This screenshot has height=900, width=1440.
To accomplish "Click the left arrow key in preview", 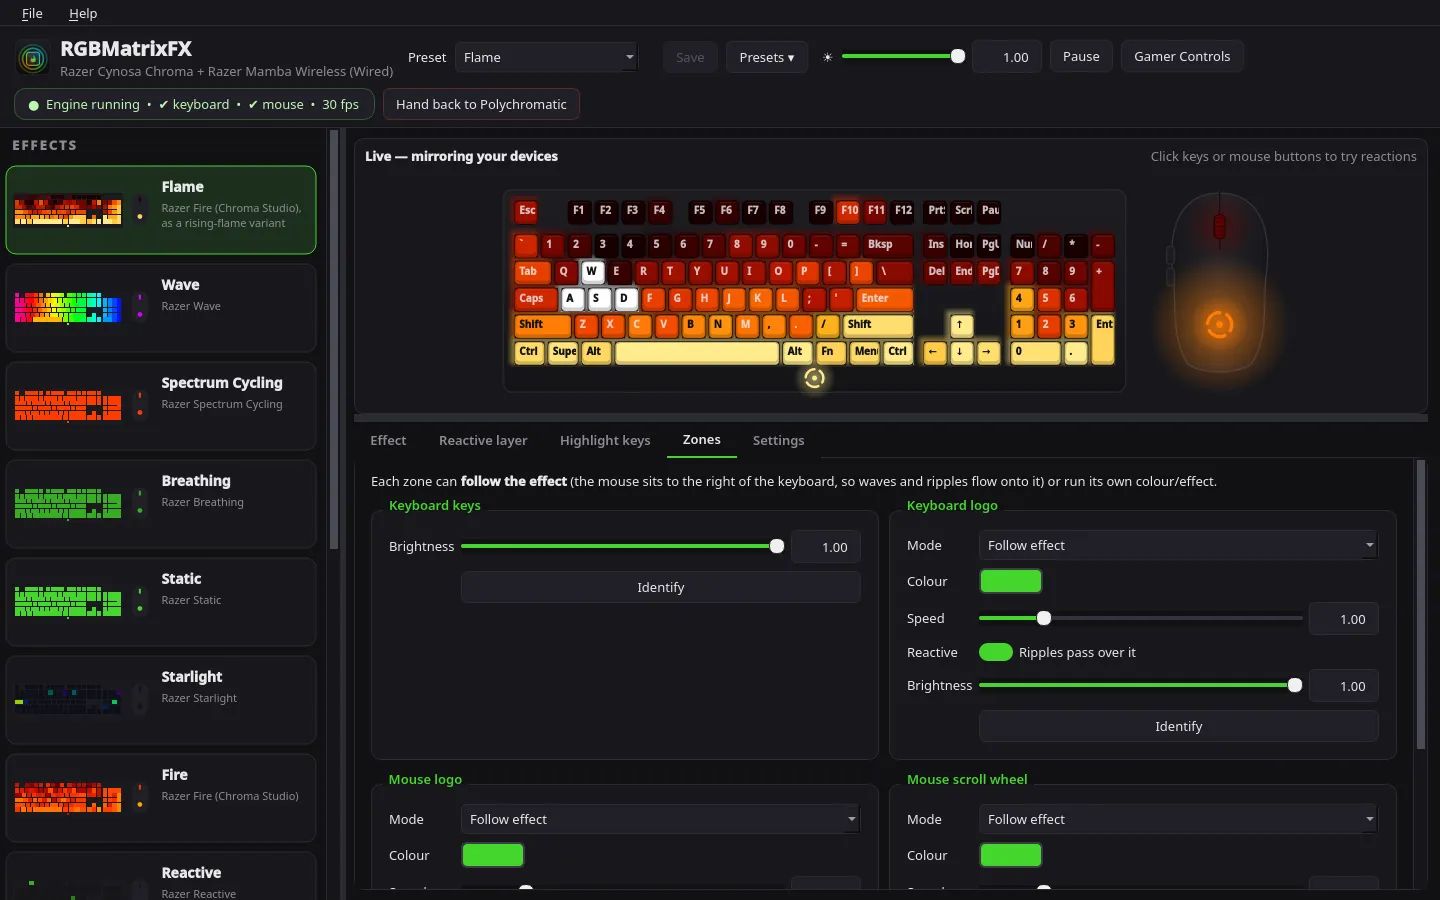I will [933, 352].
